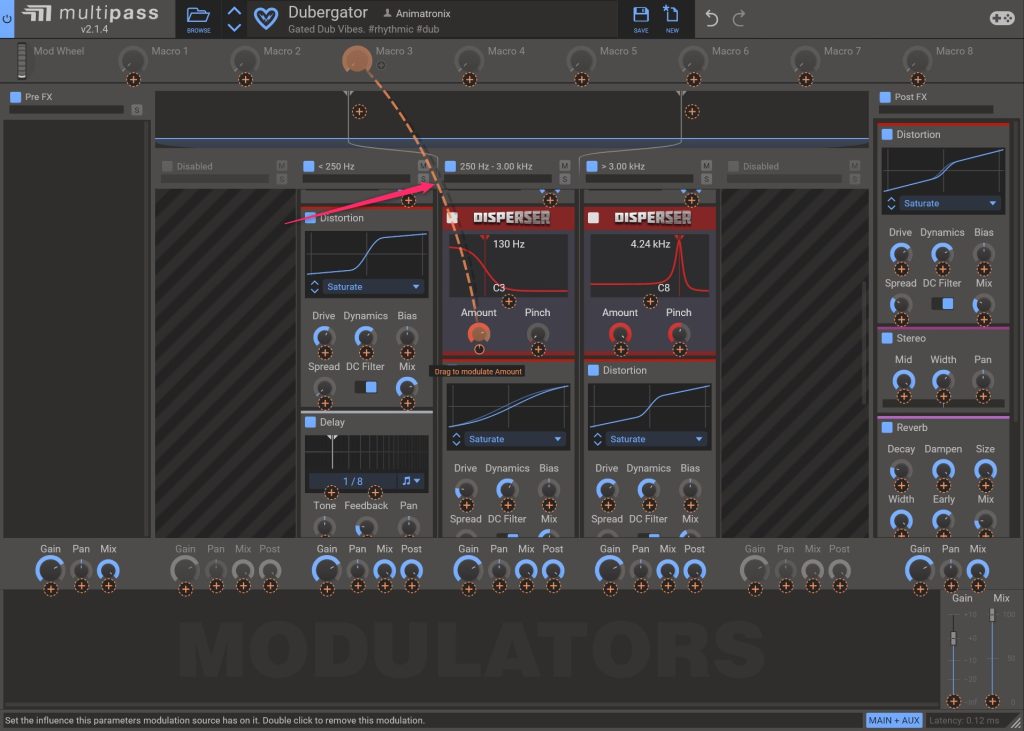Click the output Gain fader at bottom right
1024x731 pixels.
(x=954, y=638)
